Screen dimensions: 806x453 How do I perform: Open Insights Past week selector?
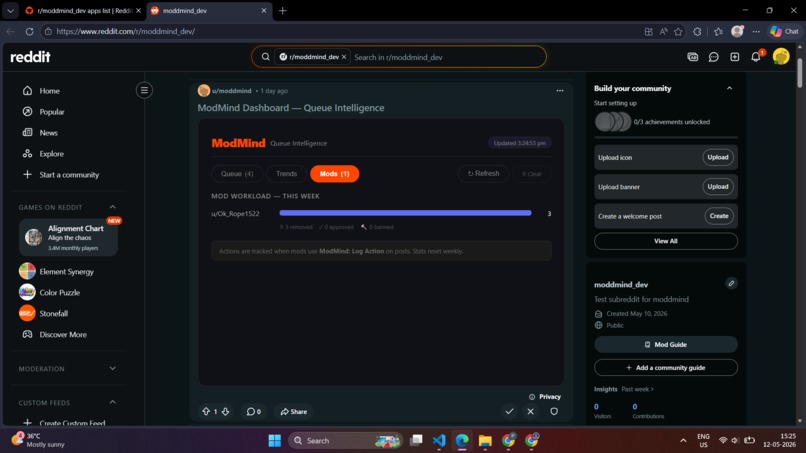[x=637, y=389]
